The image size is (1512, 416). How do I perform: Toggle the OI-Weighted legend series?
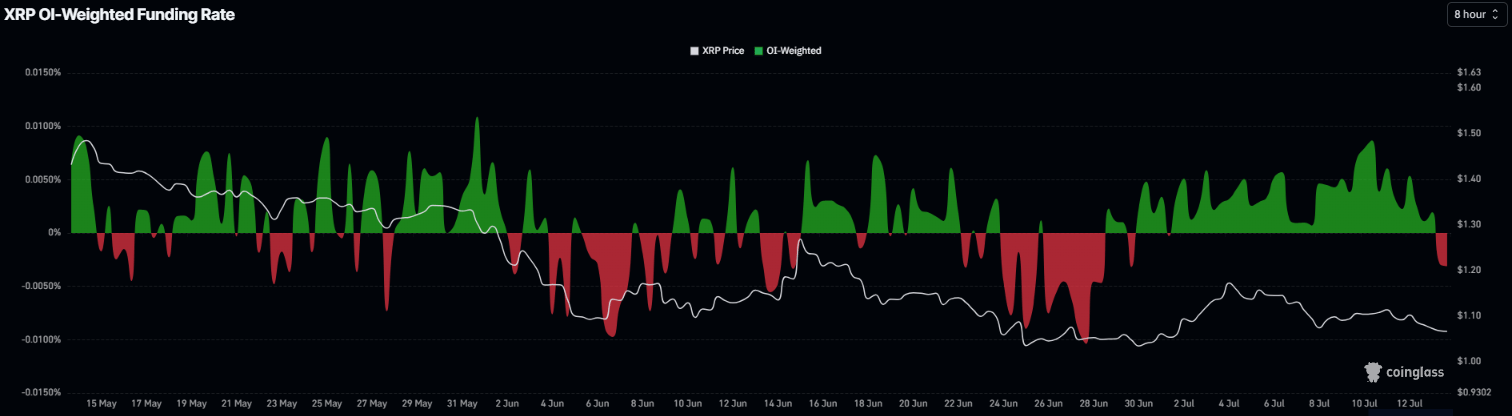788,50
